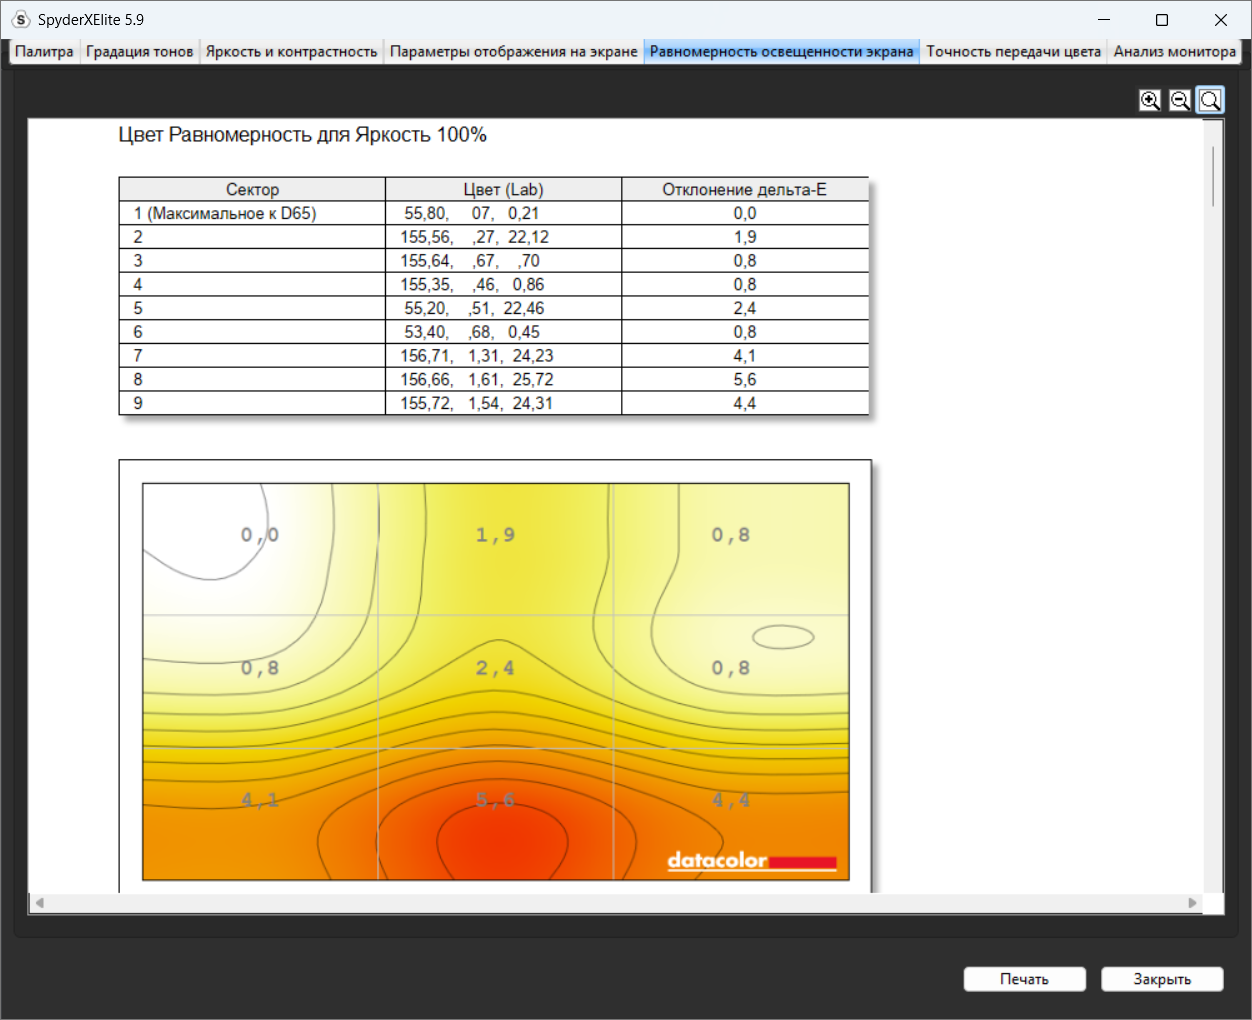Click the vertical scrollbar thumb of the report
This screenshot has height=1020, width=1252.
(1213, 176)
